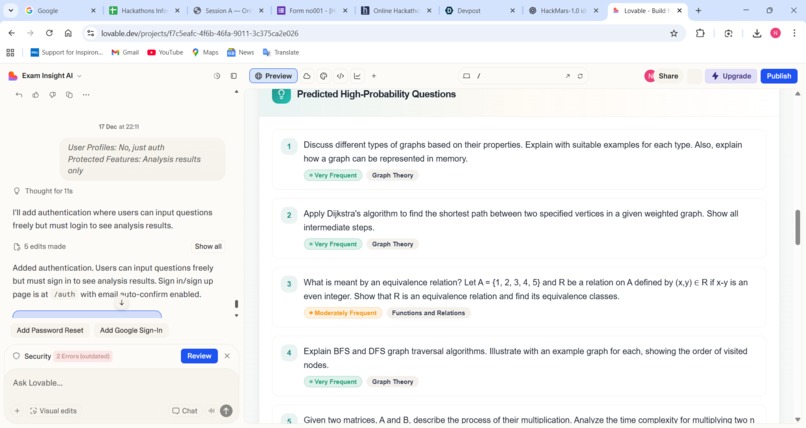806x428 pixels.
Task: Open the design palette icon
Action: [323, 76]
